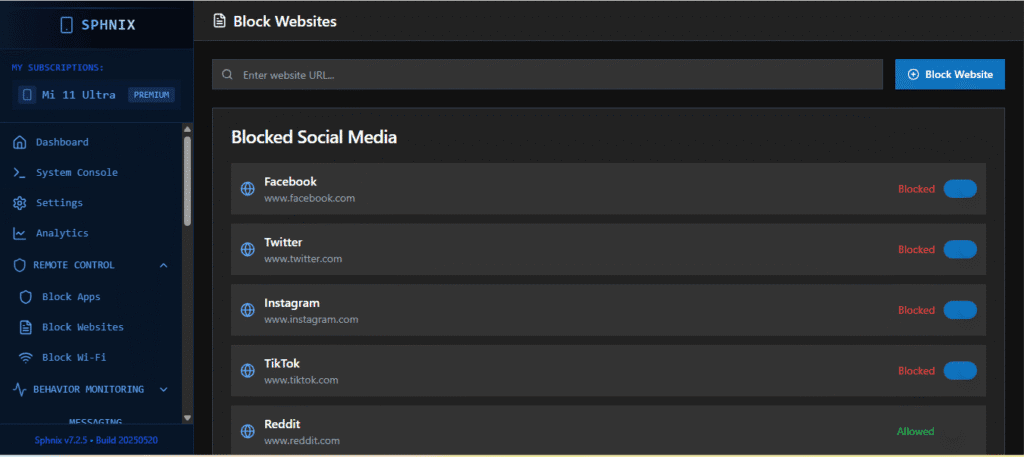Click the globe icon next to Instagram
Screen dimensions: 1024x457
(x=248, y=310)
